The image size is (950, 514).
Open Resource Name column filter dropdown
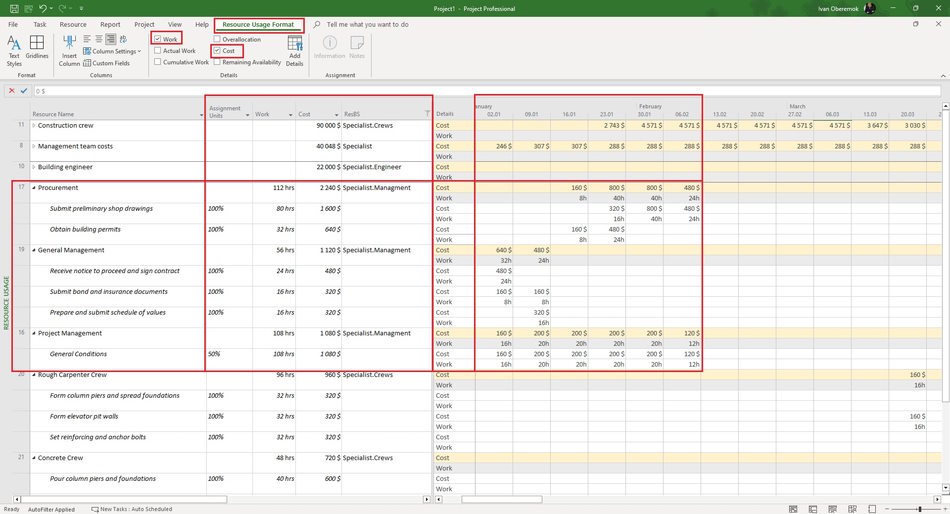[201, 115]
